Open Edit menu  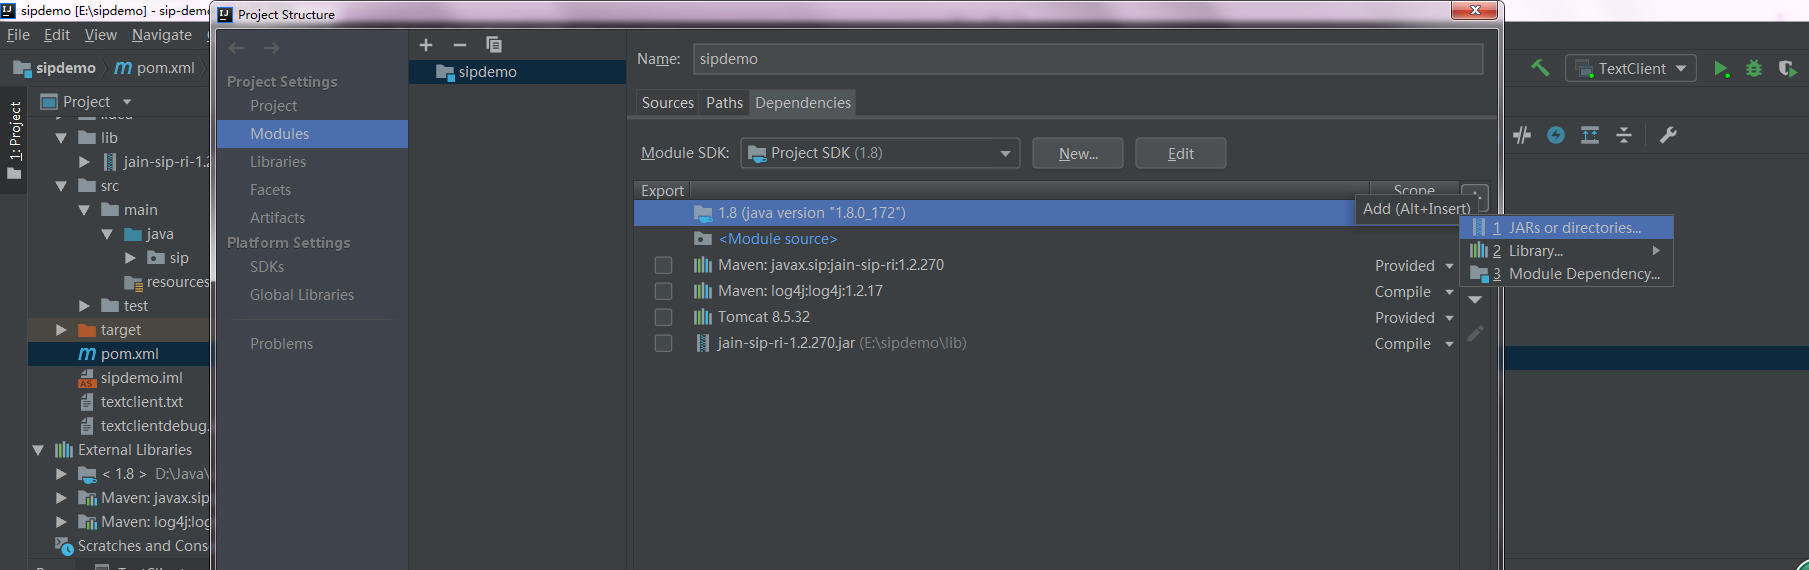tap(57, 35)
